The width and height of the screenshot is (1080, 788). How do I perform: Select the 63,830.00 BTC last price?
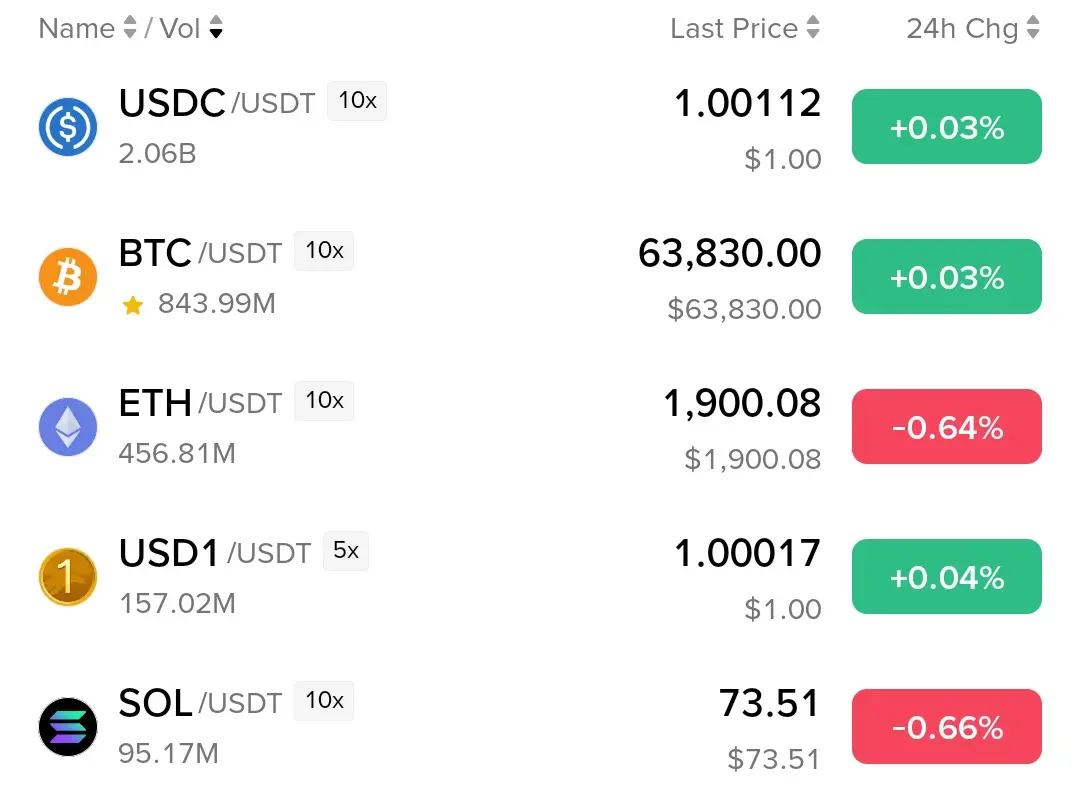click(729, 253)
